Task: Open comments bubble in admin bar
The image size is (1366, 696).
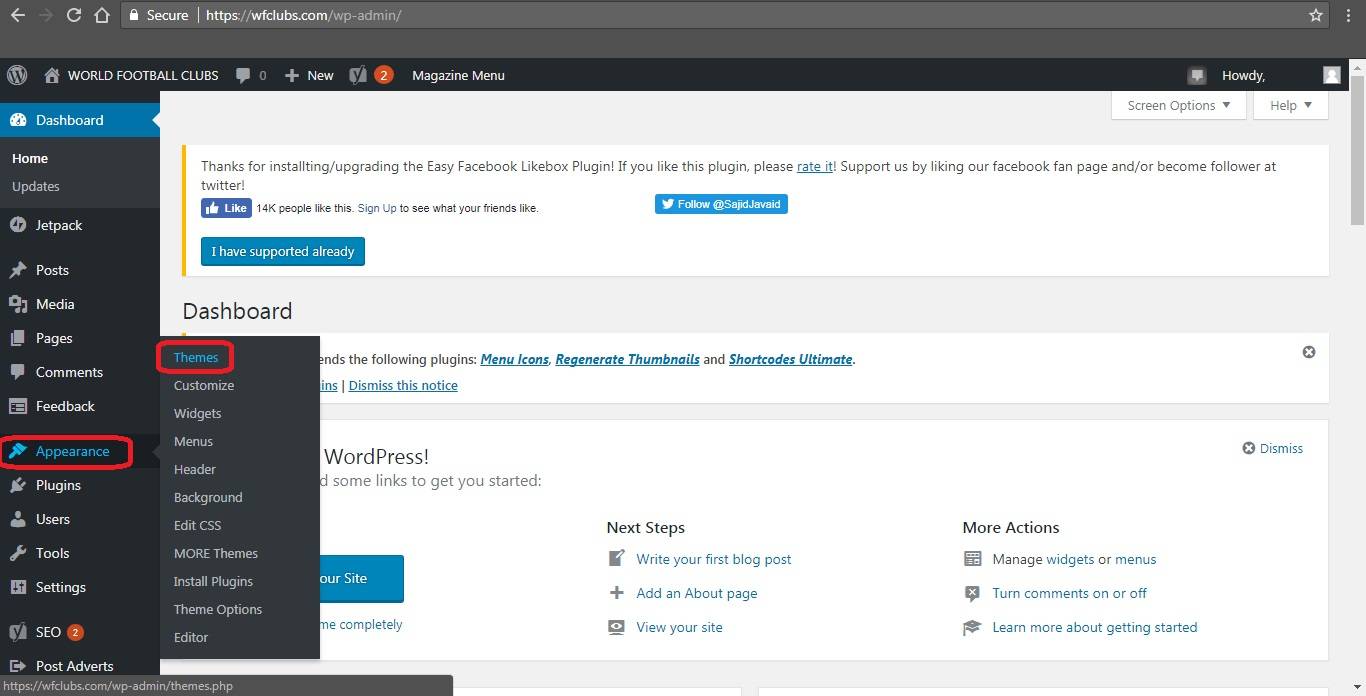Action: click(x=251, y=75)
